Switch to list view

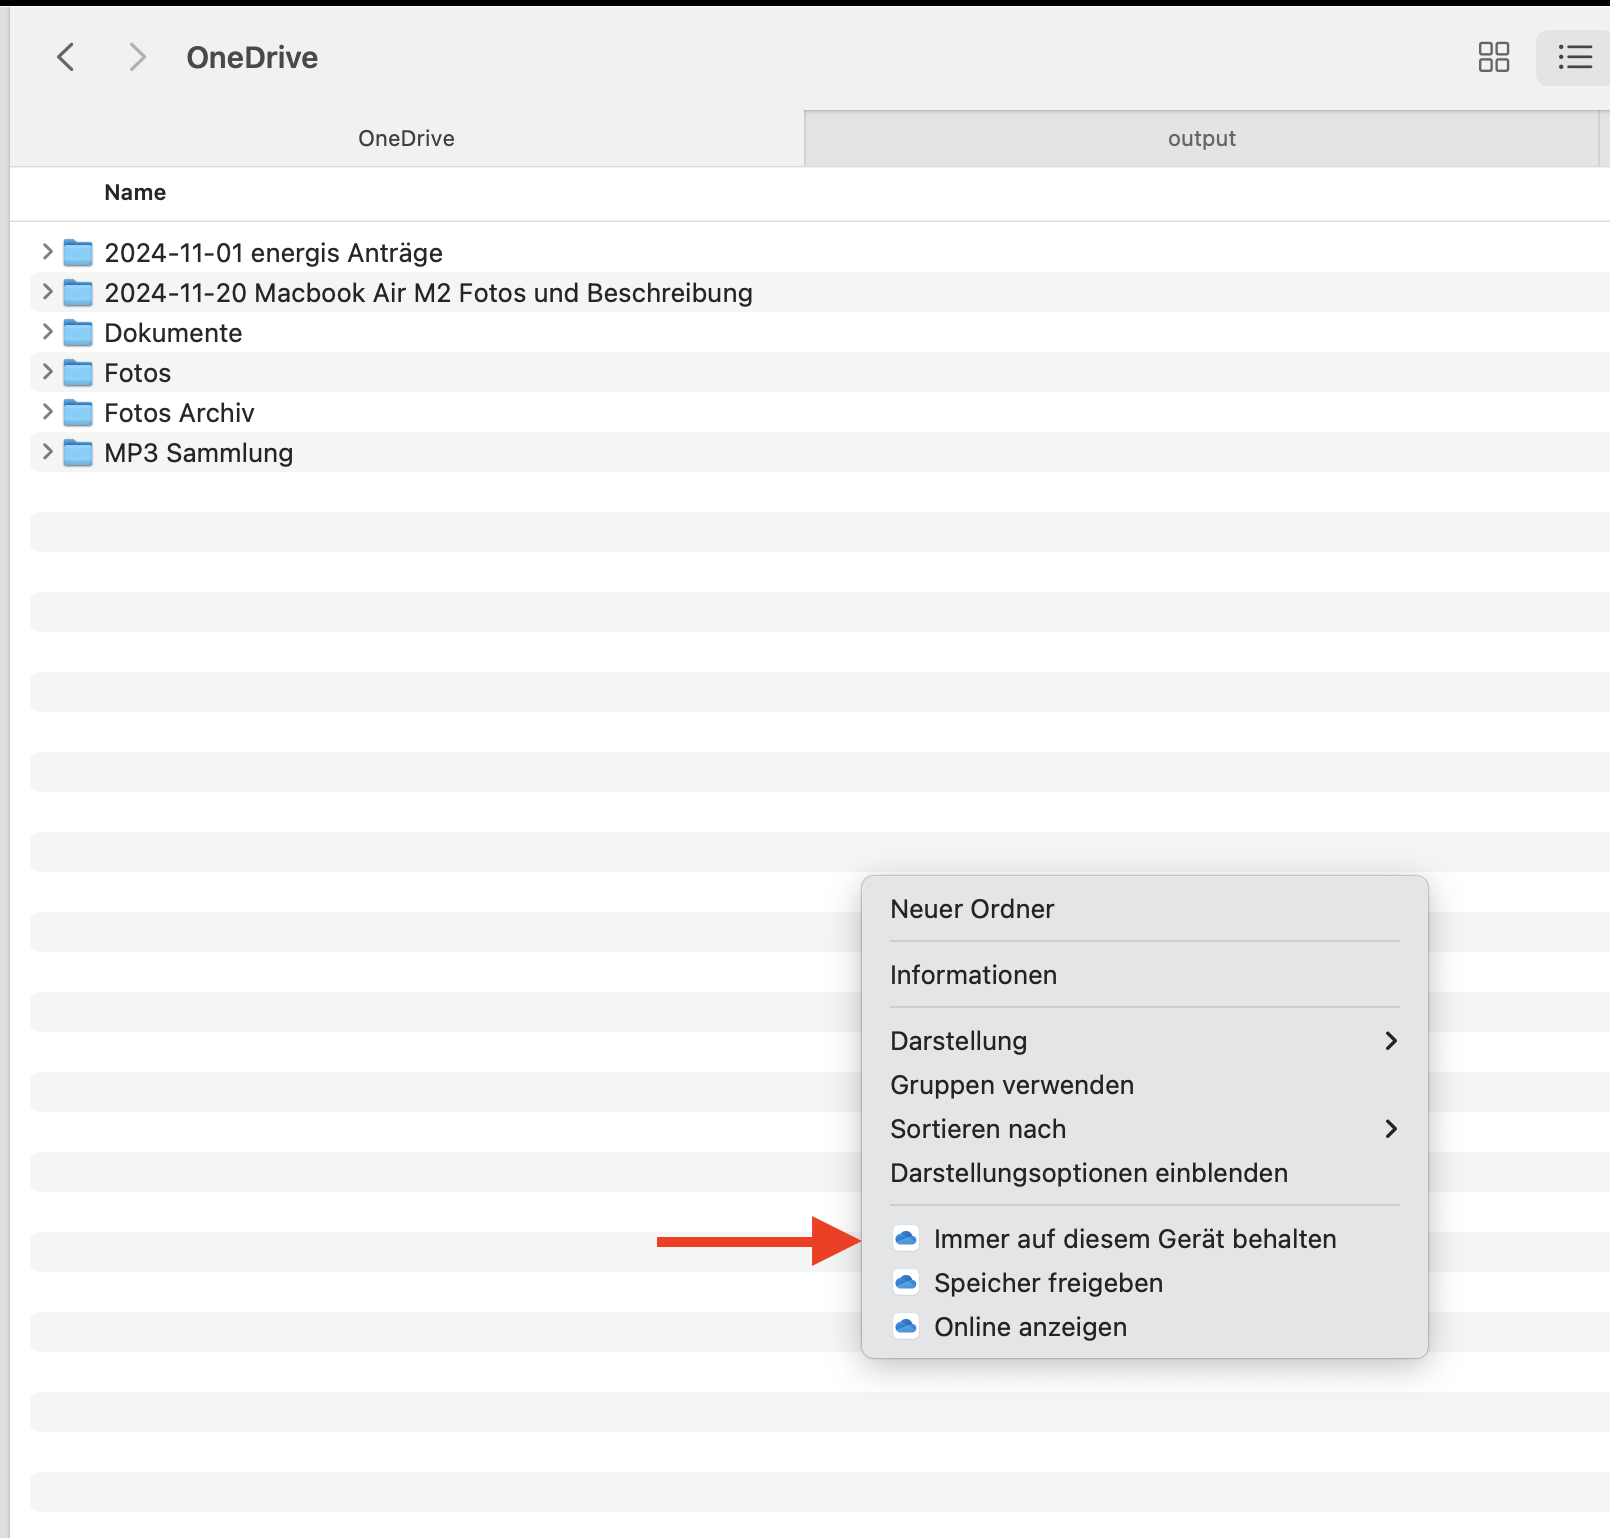[x=1575, y=57]
